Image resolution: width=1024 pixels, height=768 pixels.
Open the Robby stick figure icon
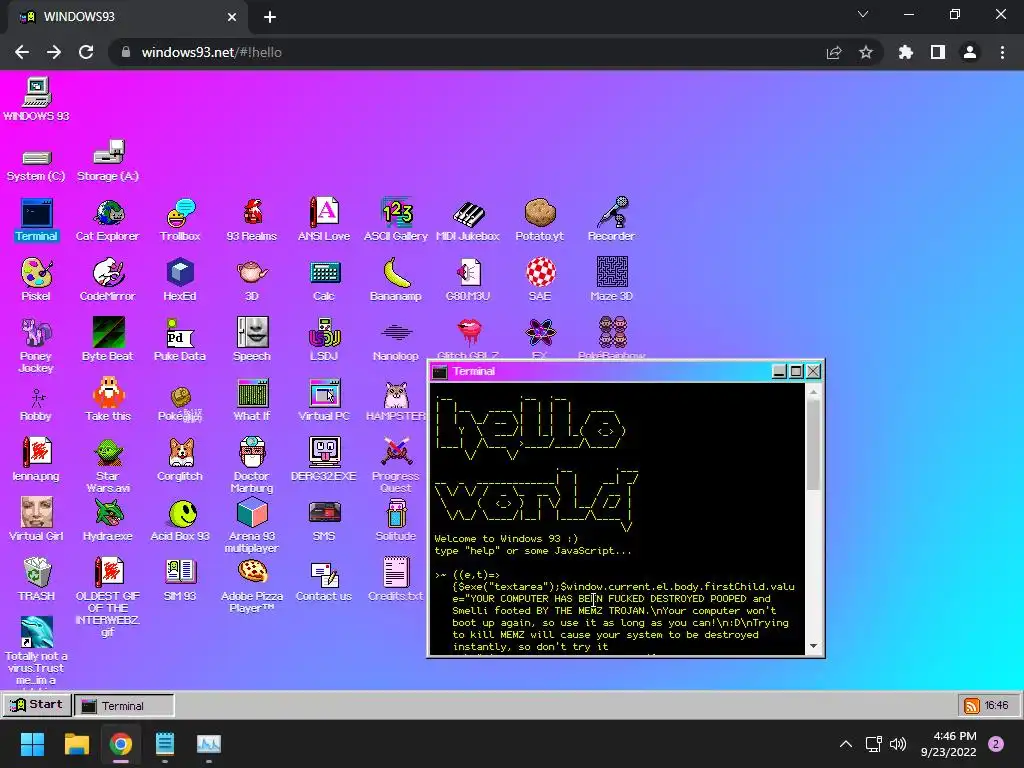click(37, 398)
